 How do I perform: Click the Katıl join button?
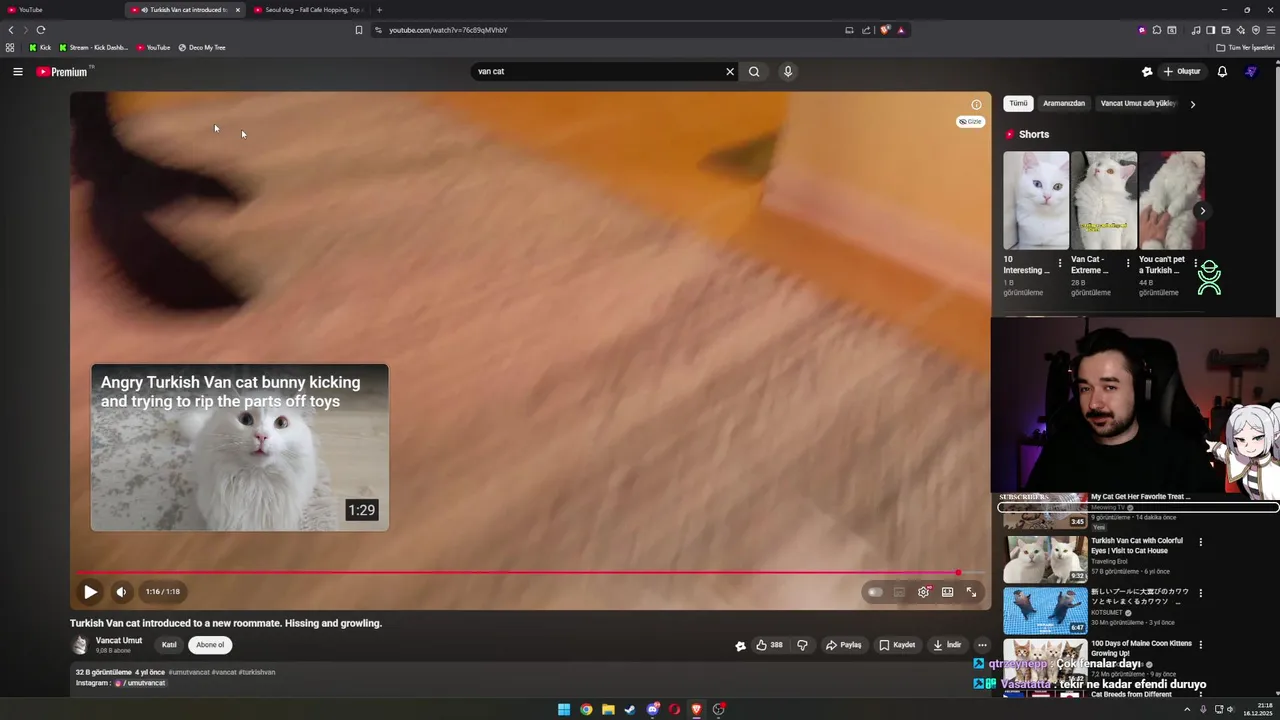(169, 645)
